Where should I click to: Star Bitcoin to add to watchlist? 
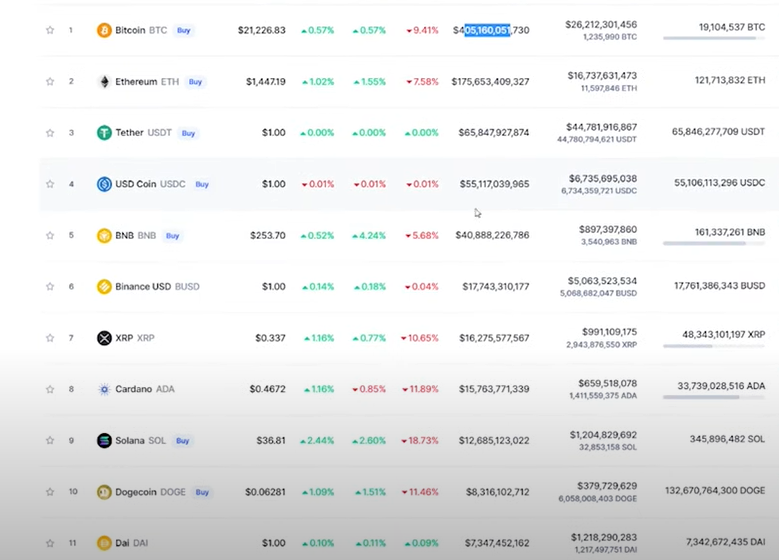(50, 30)
